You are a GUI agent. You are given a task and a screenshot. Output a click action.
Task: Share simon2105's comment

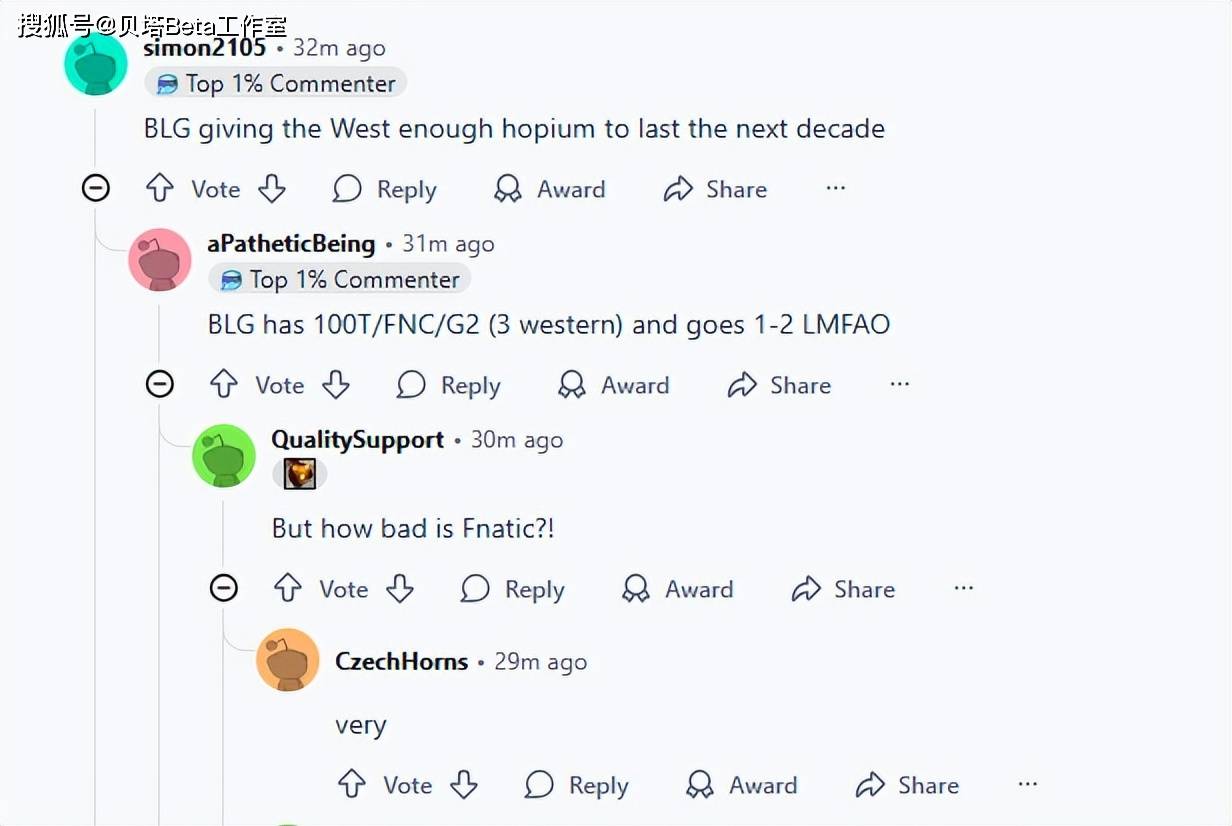coord(716,189)
